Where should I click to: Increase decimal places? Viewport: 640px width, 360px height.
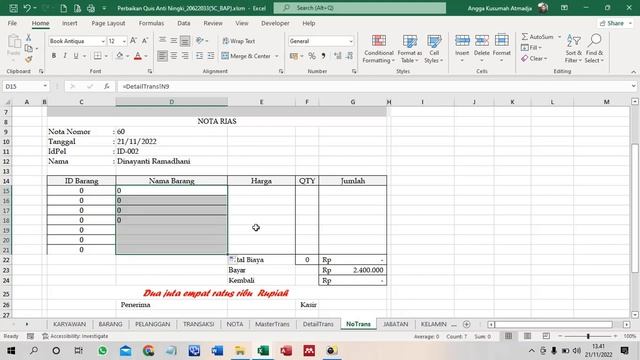click(338, 56)
